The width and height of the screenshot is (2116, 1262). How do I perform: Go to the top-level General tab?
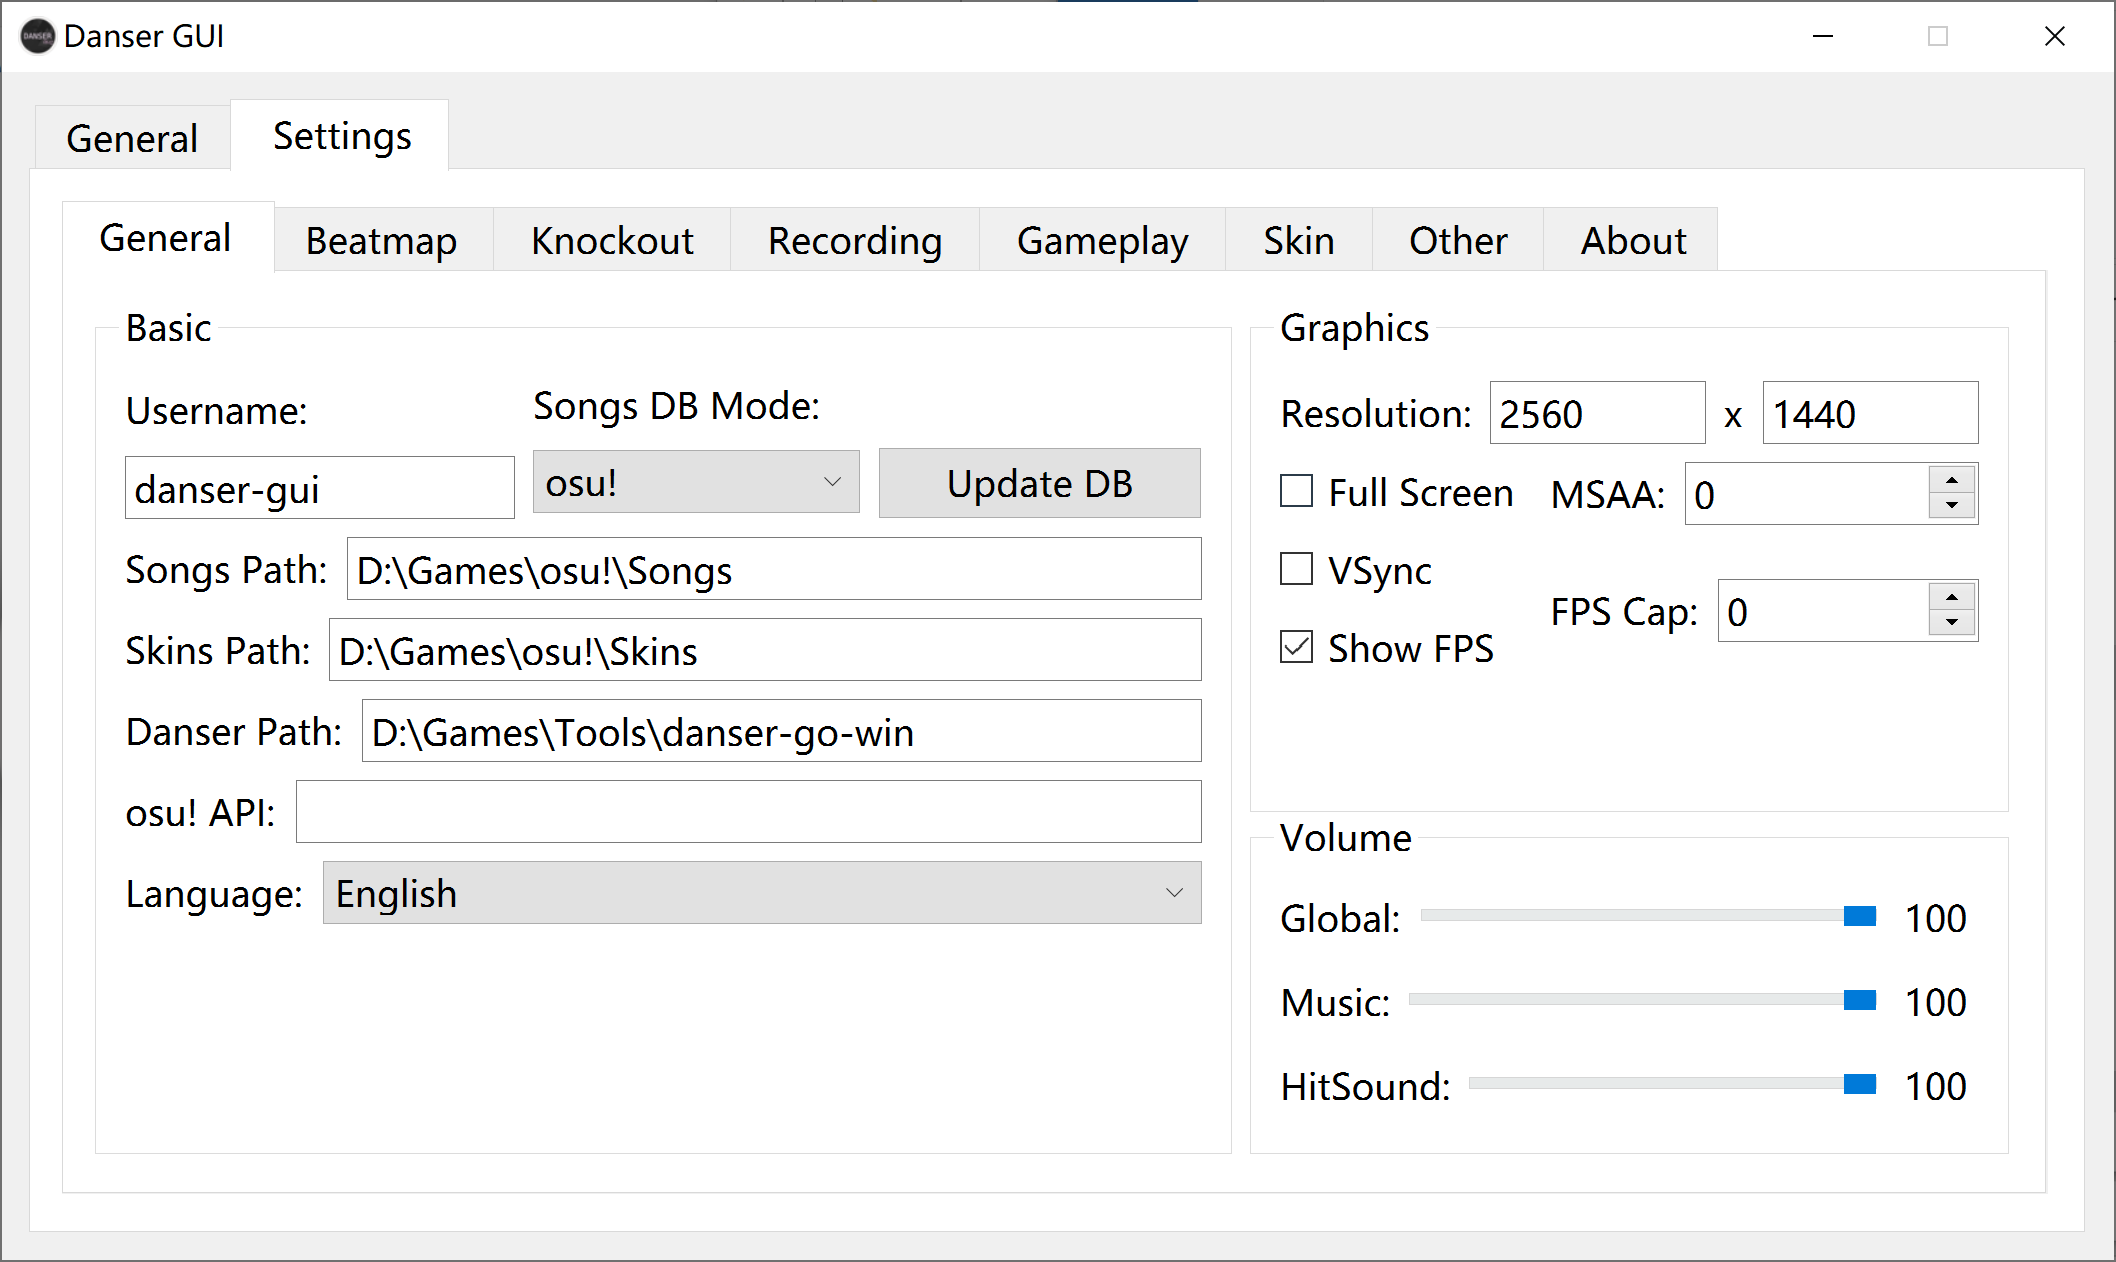tap(132, 138)
